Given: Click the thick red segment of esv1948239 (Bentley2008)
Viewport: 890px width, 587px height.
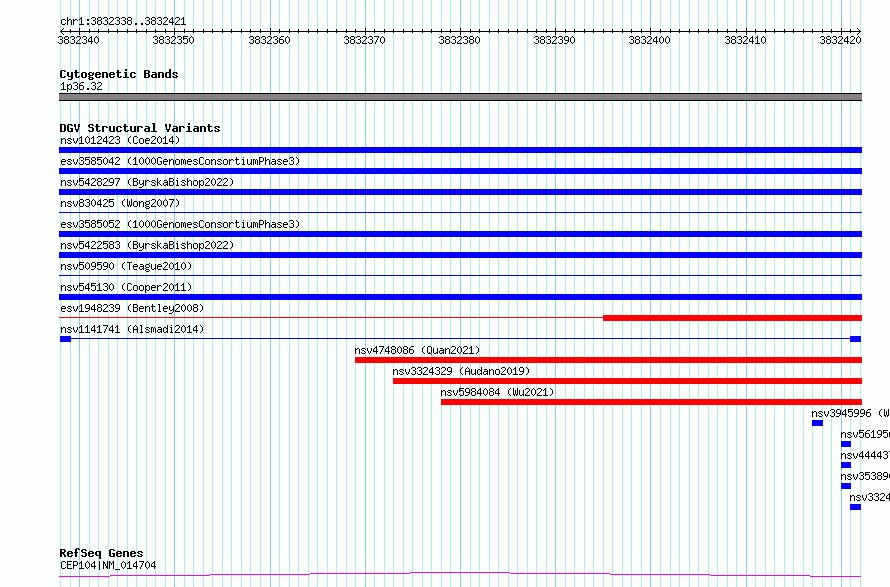Looking at the screenshot, I should tap(732, 318).
